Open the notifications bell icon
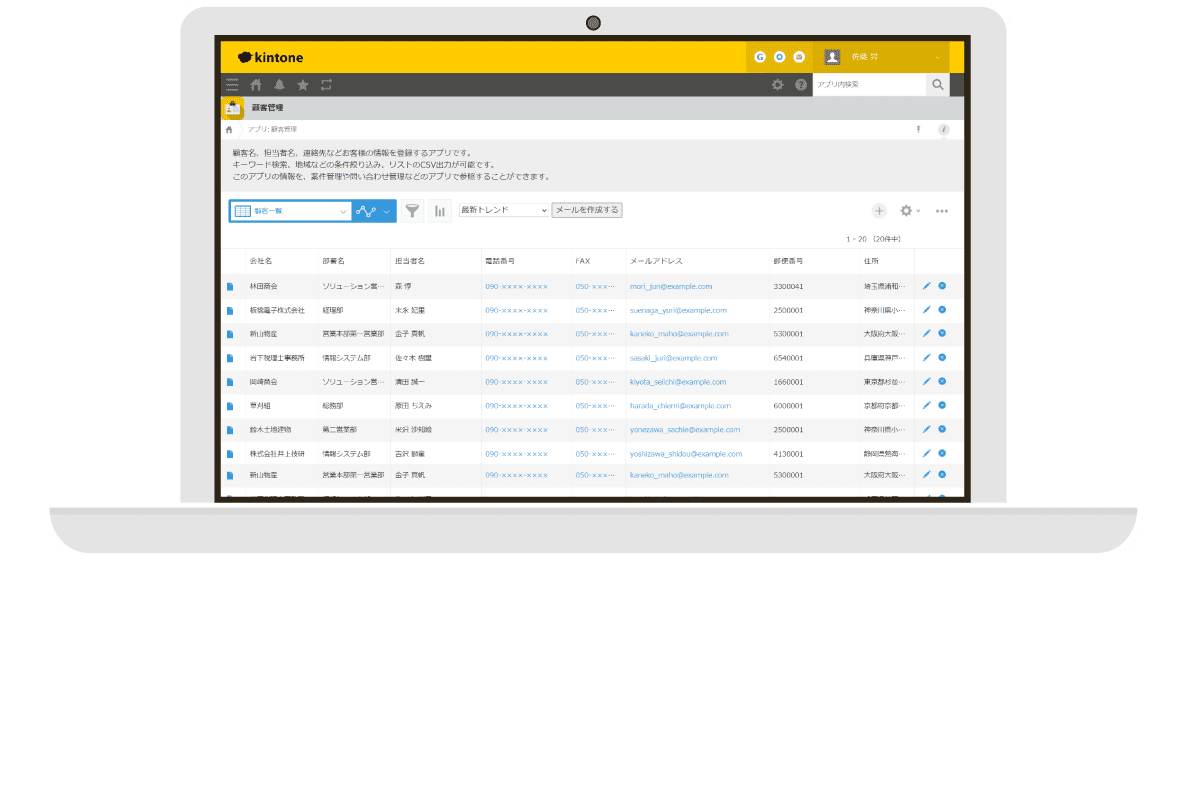Viewport: 1188px width, 800px height. click(x=280, y=85)
